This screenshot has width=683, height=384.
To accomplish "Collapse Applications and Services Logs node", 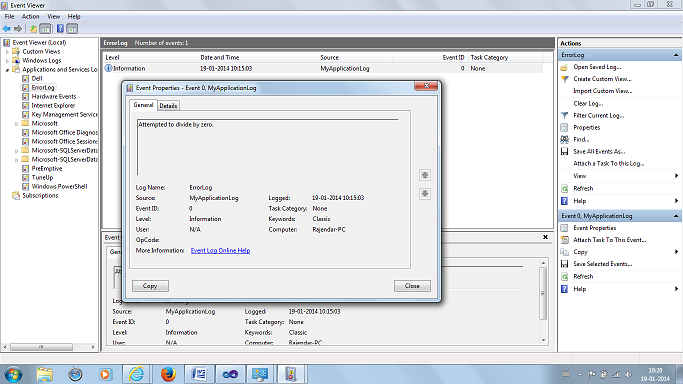I will point(7,70).
